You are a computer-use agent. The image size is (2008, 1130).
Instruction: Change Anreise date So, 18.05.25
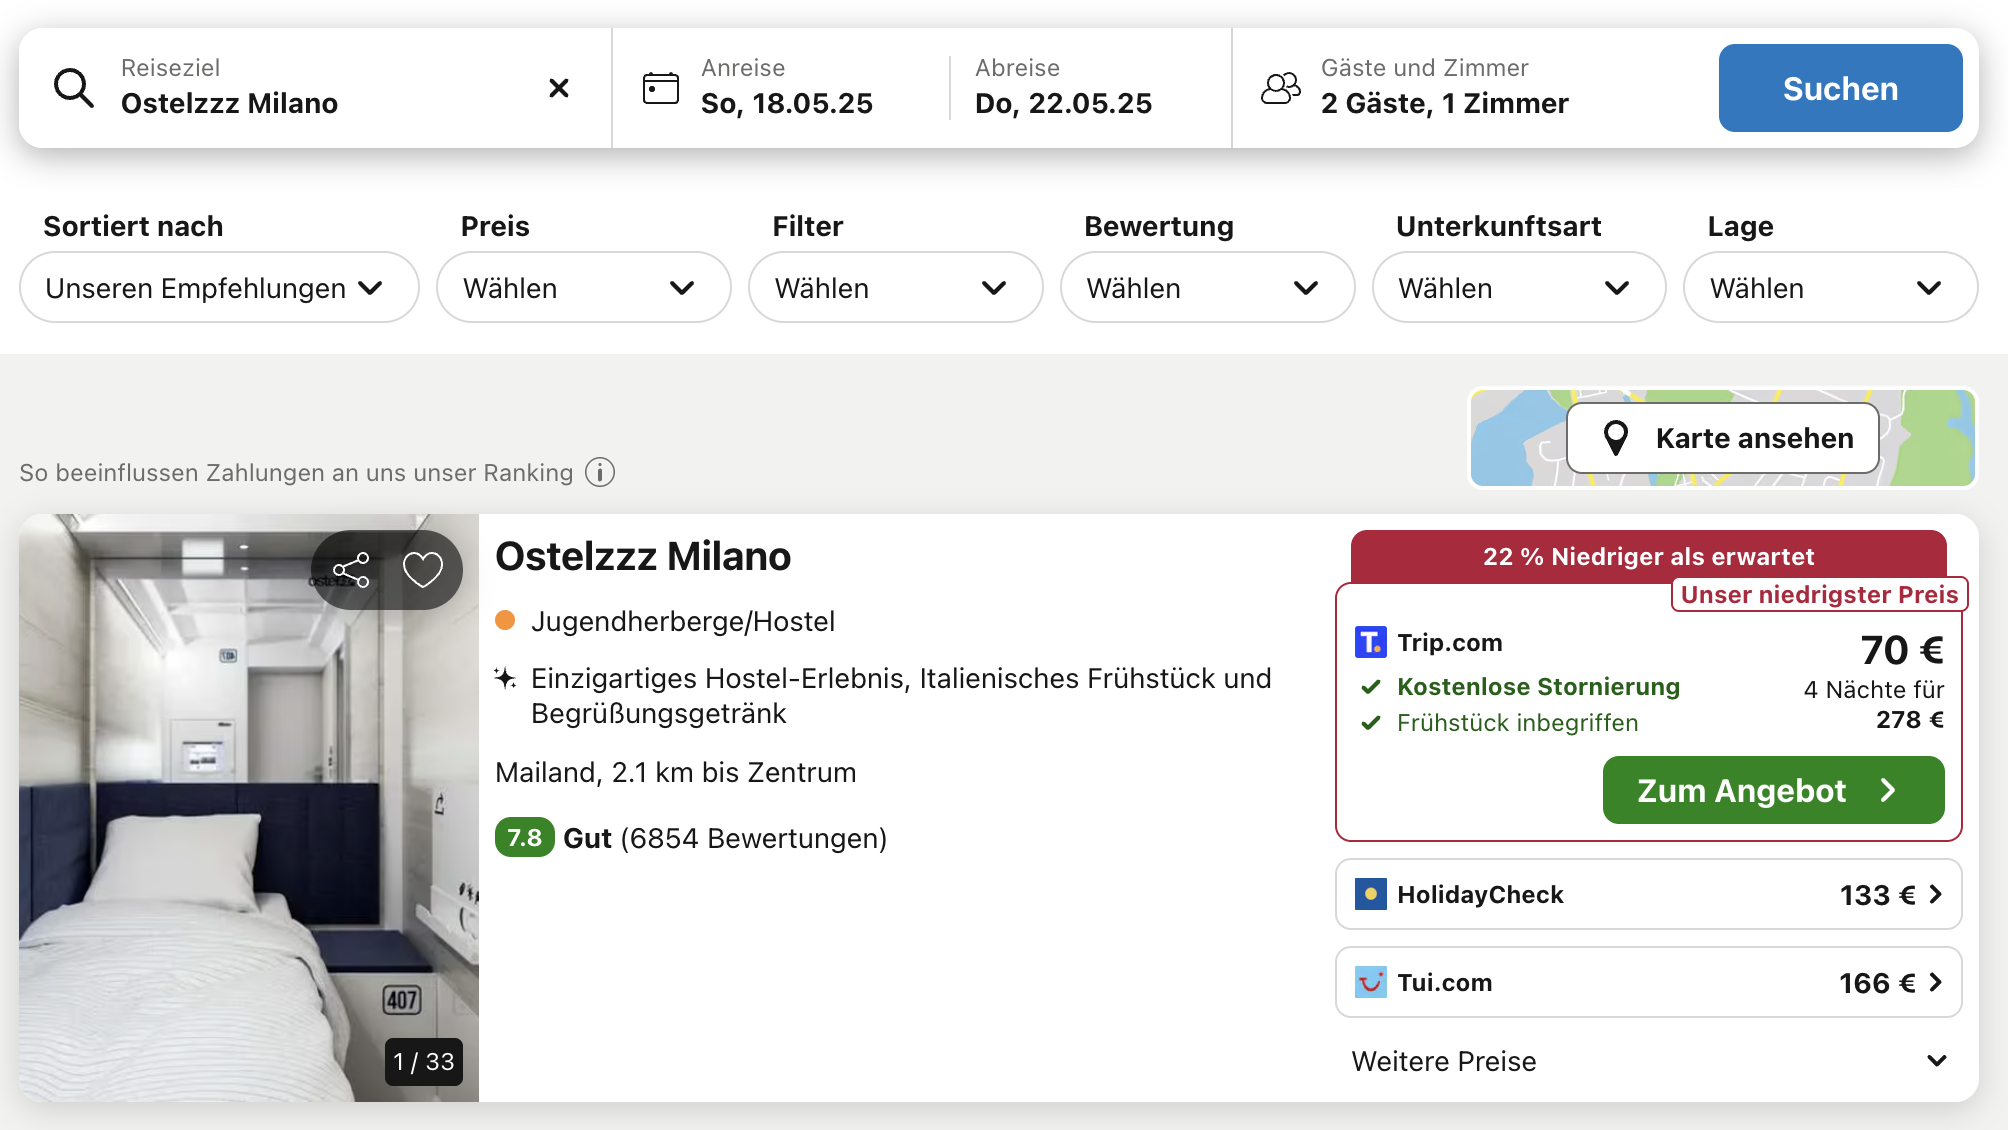coord(786,88)
